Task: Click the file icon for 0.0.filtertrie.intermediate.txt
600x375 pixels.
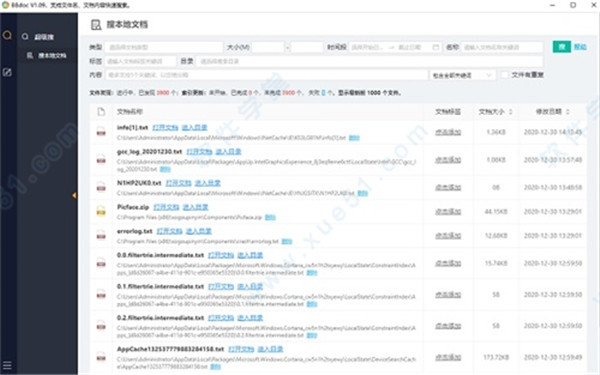Action: tap(101, 263)
